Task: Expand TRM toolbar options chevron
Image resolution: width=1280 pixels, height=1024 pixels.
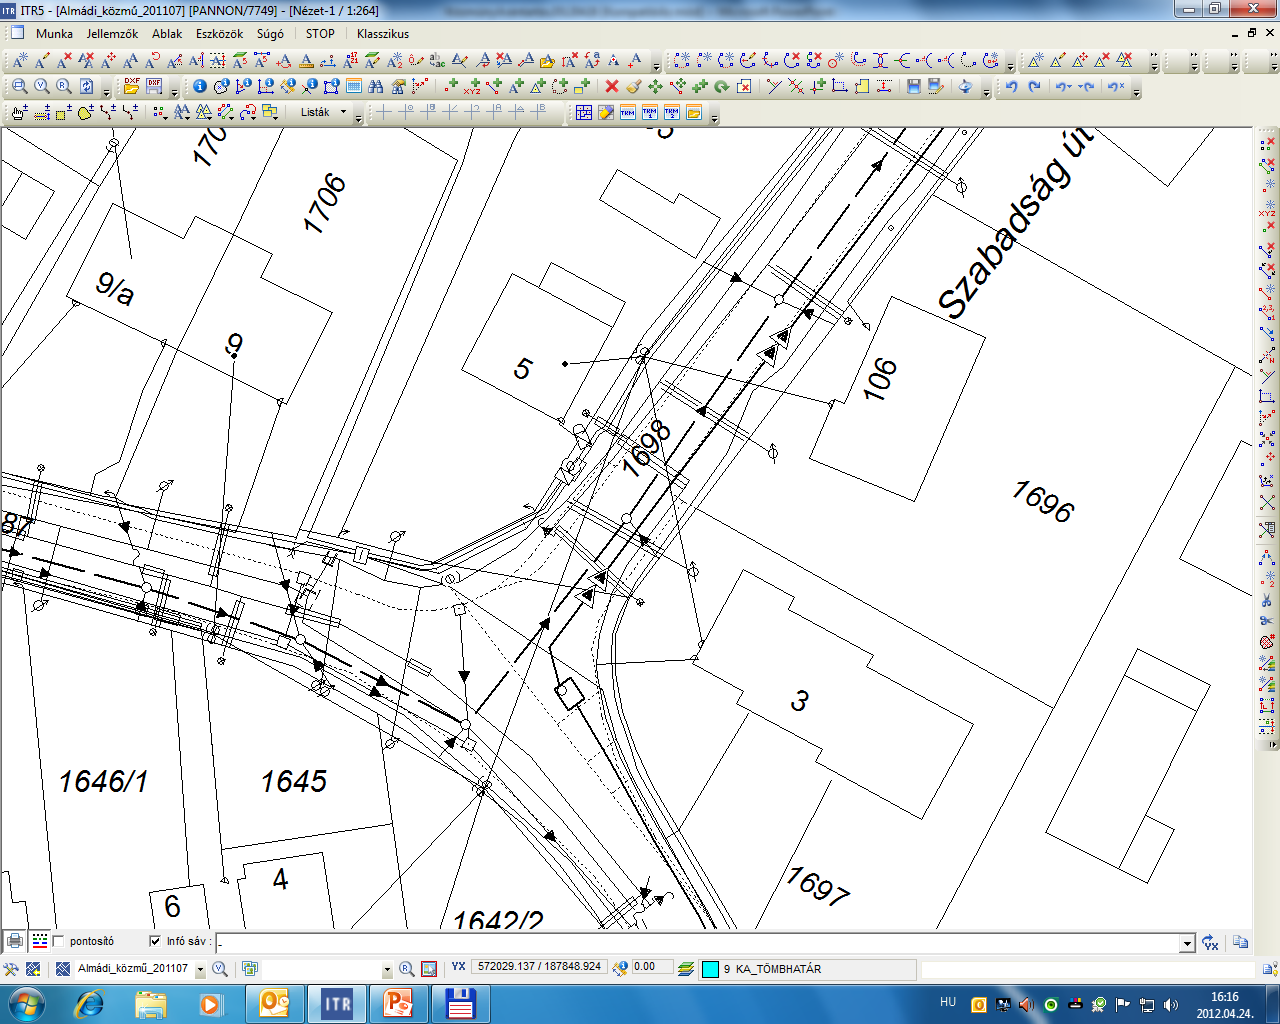Action: click(x=715, y=116)
